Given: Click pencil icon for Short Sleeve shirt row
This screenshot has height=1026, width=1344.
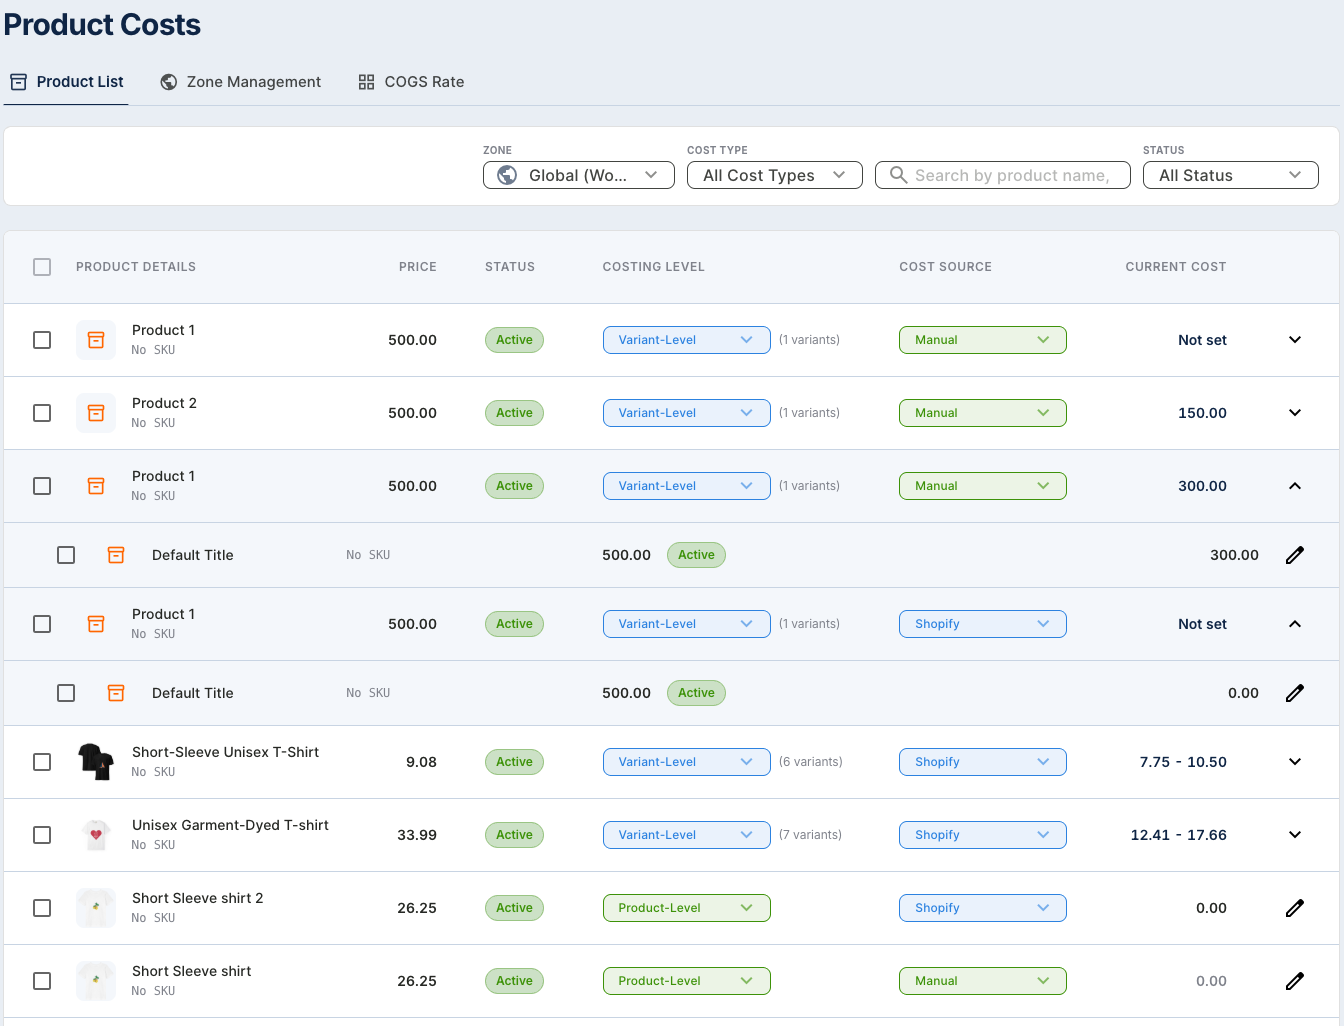Looking at the screenshot, I should coord(1295,981).
